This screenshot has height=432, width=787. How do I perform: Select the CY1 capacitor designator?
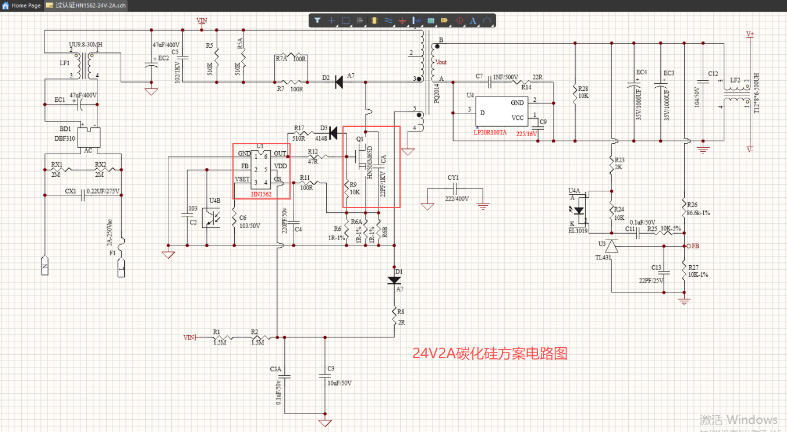(453, 178)
